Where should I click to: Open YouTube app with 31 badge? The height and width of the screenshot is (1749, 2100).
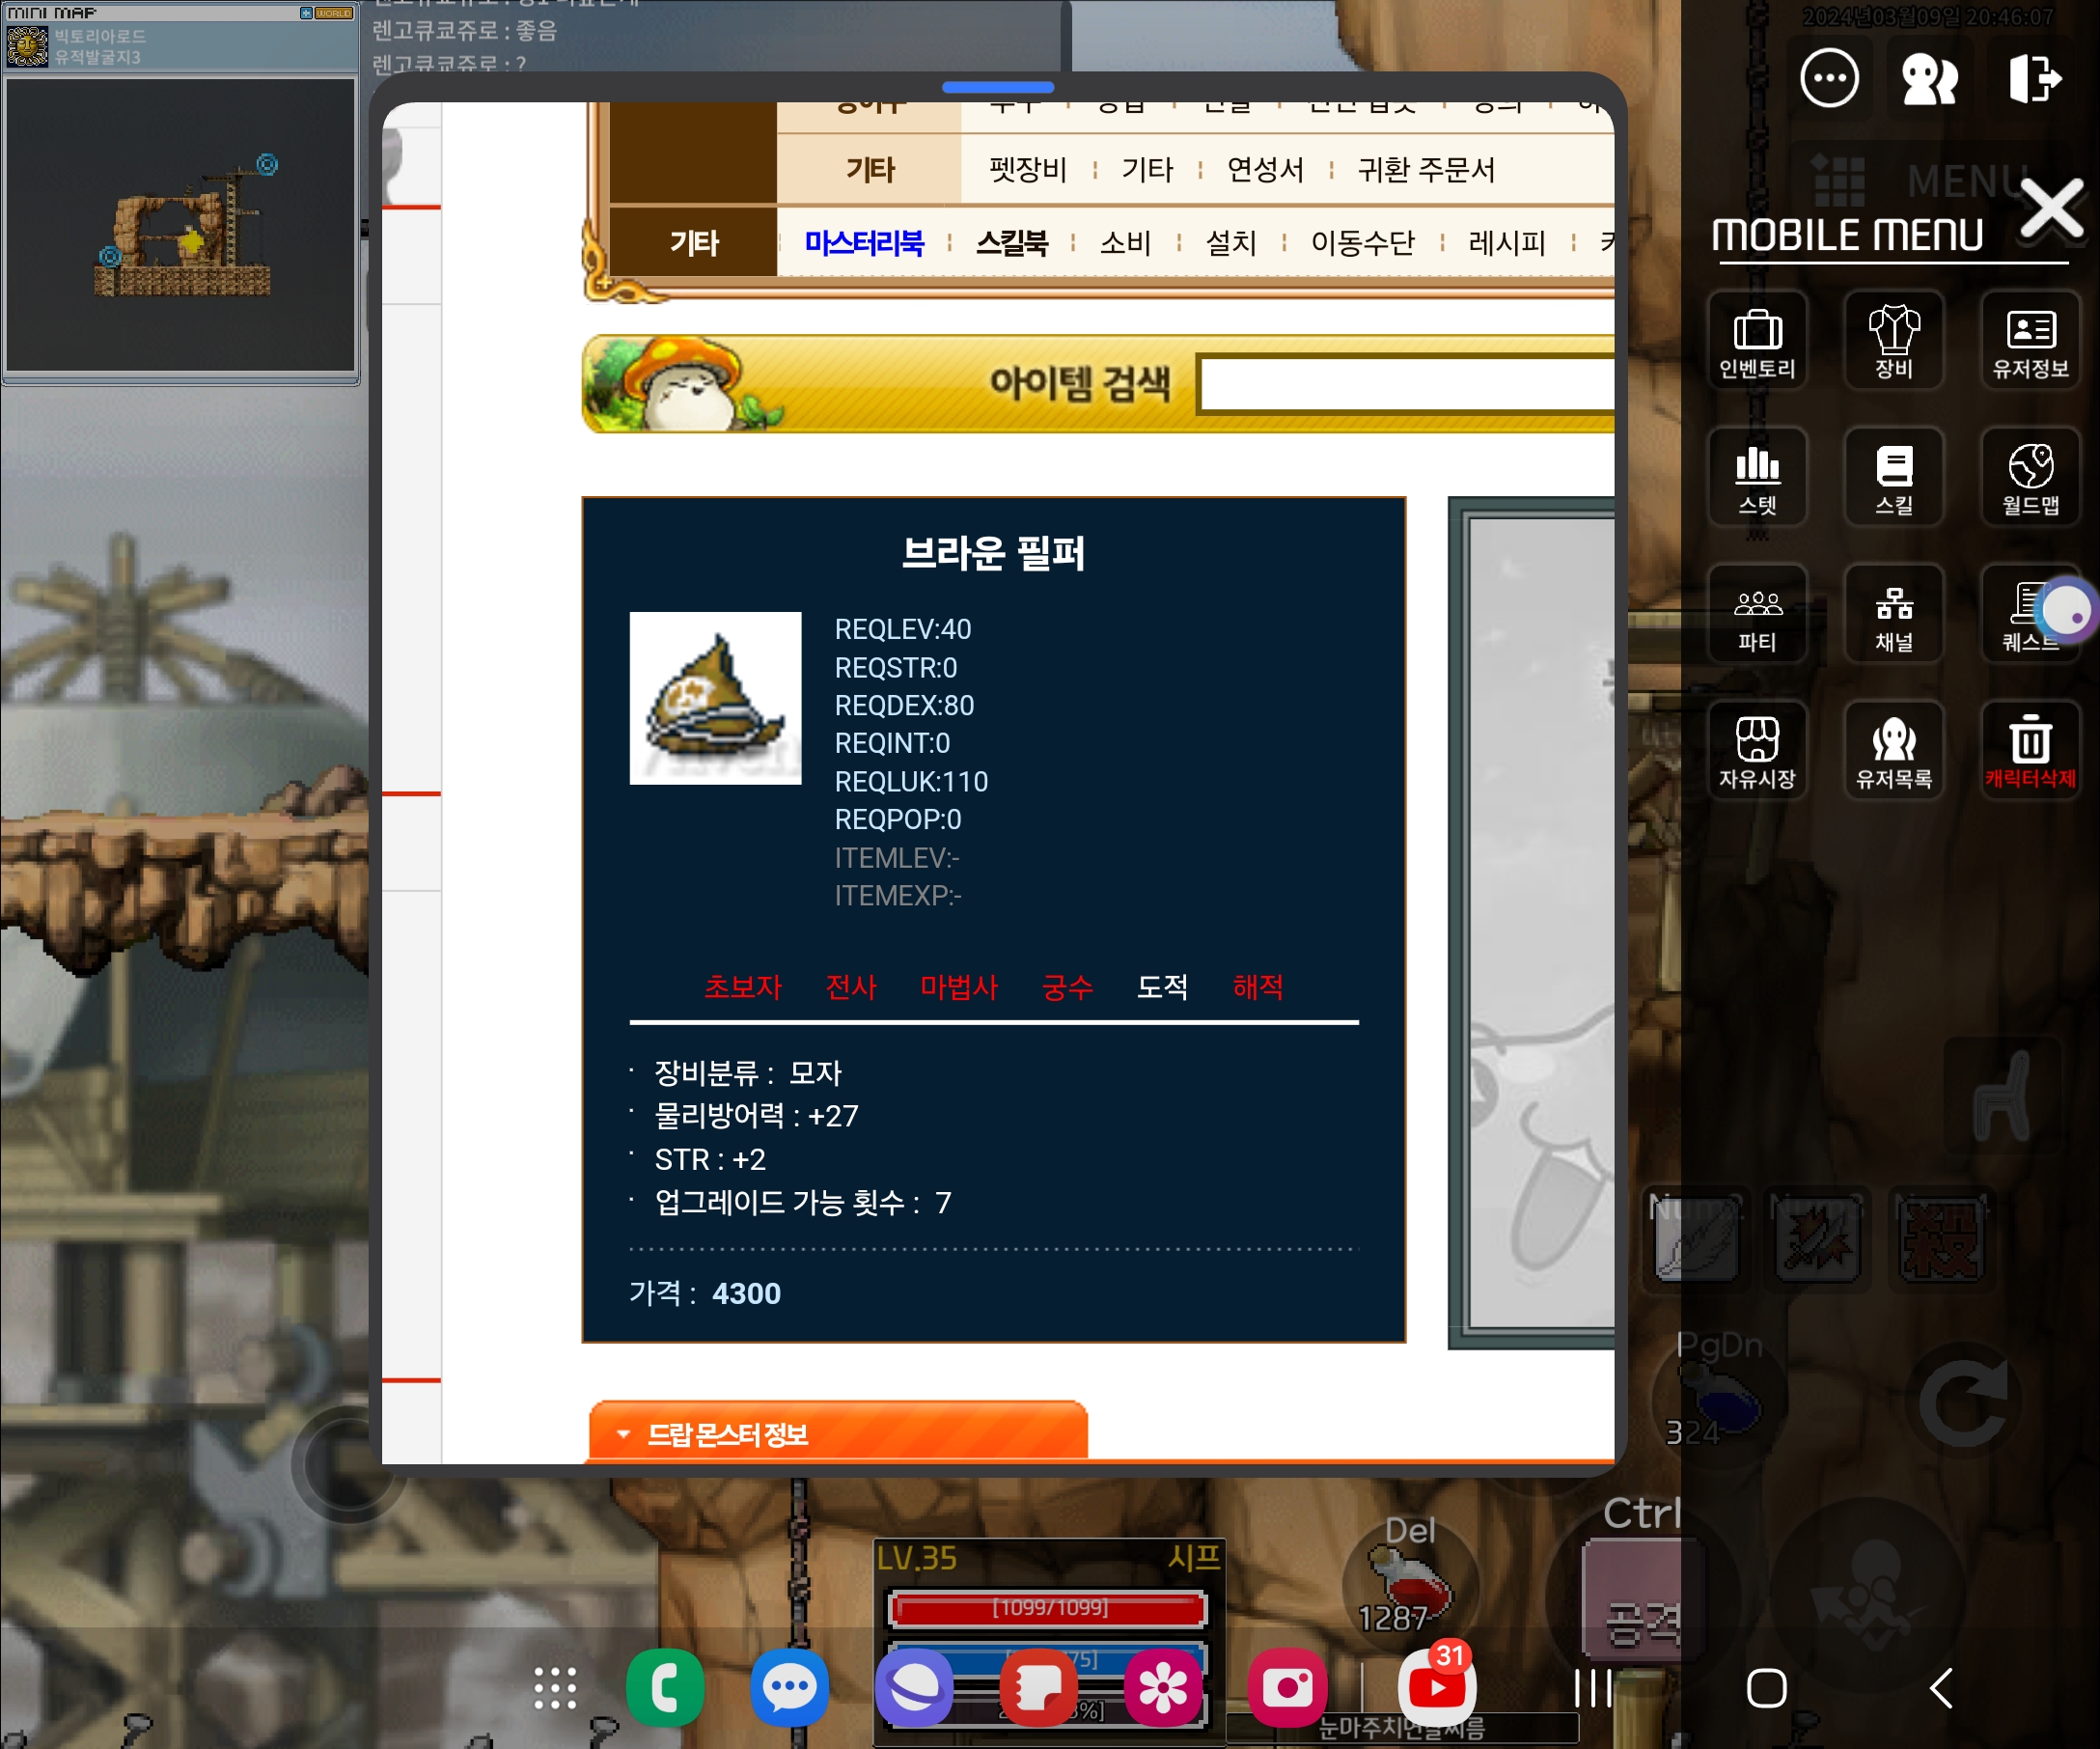coord(1437,1686)
